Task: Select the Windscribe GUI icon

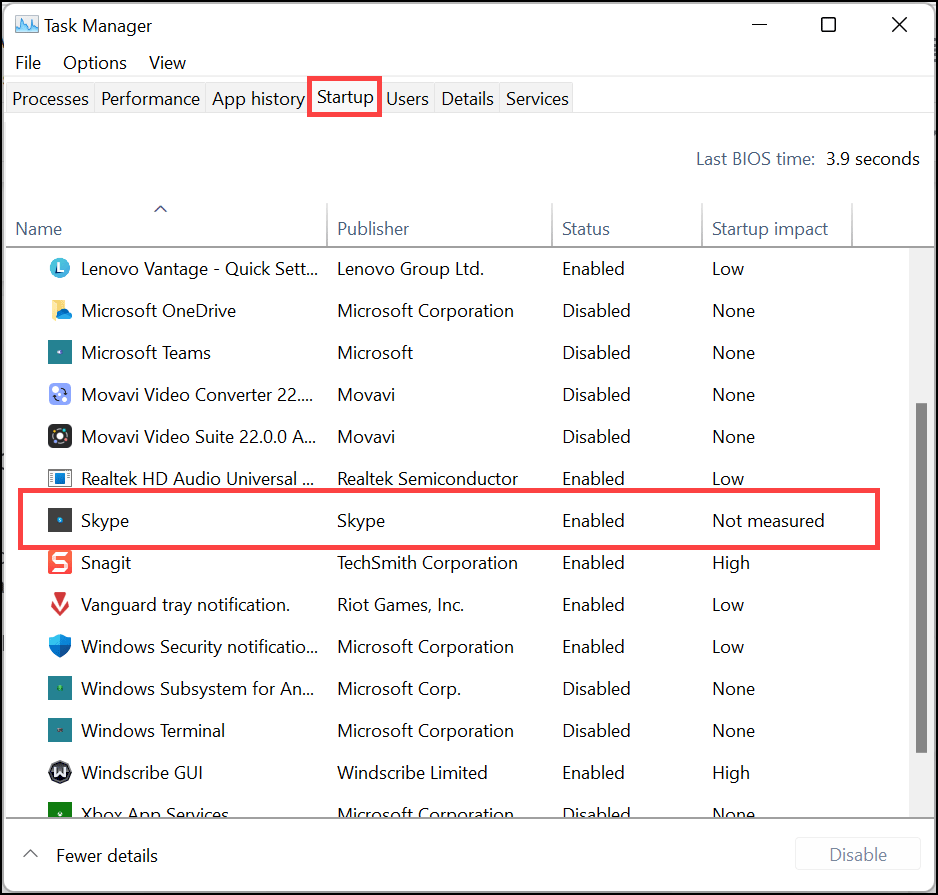Action: coord(60,773)
